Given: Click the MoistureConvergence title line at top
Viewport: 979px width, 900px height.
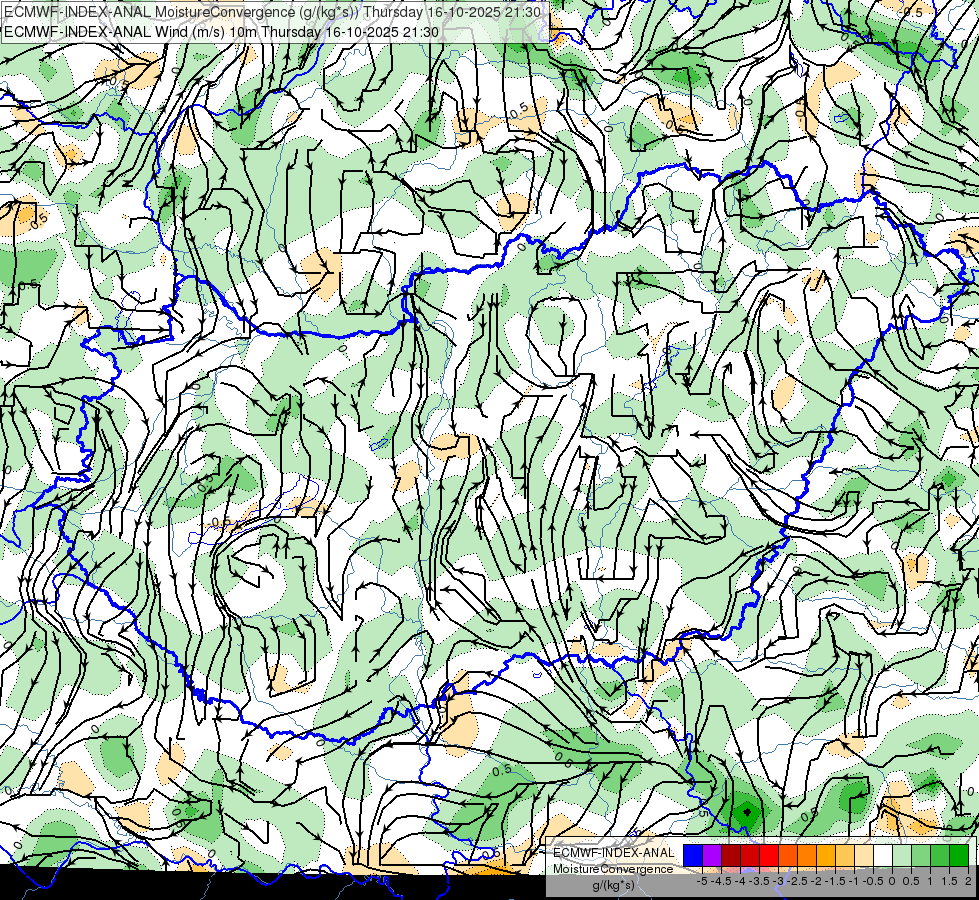Looking at the screenshot, I should 273,12.
